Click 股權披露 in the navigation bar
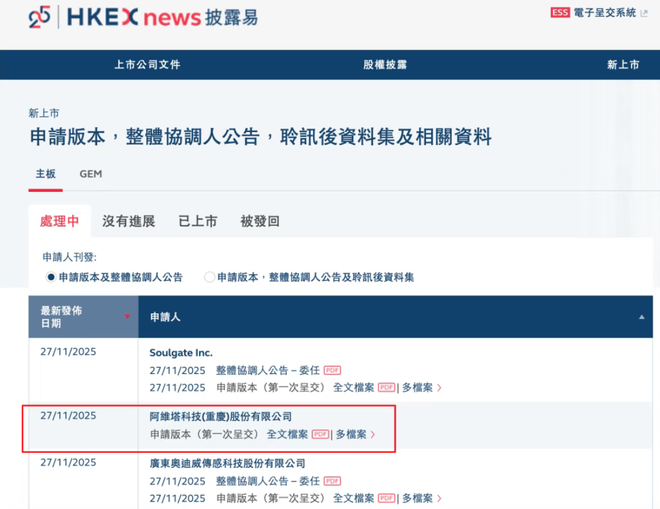Screen dimensions: 660x509 (385, 65)
